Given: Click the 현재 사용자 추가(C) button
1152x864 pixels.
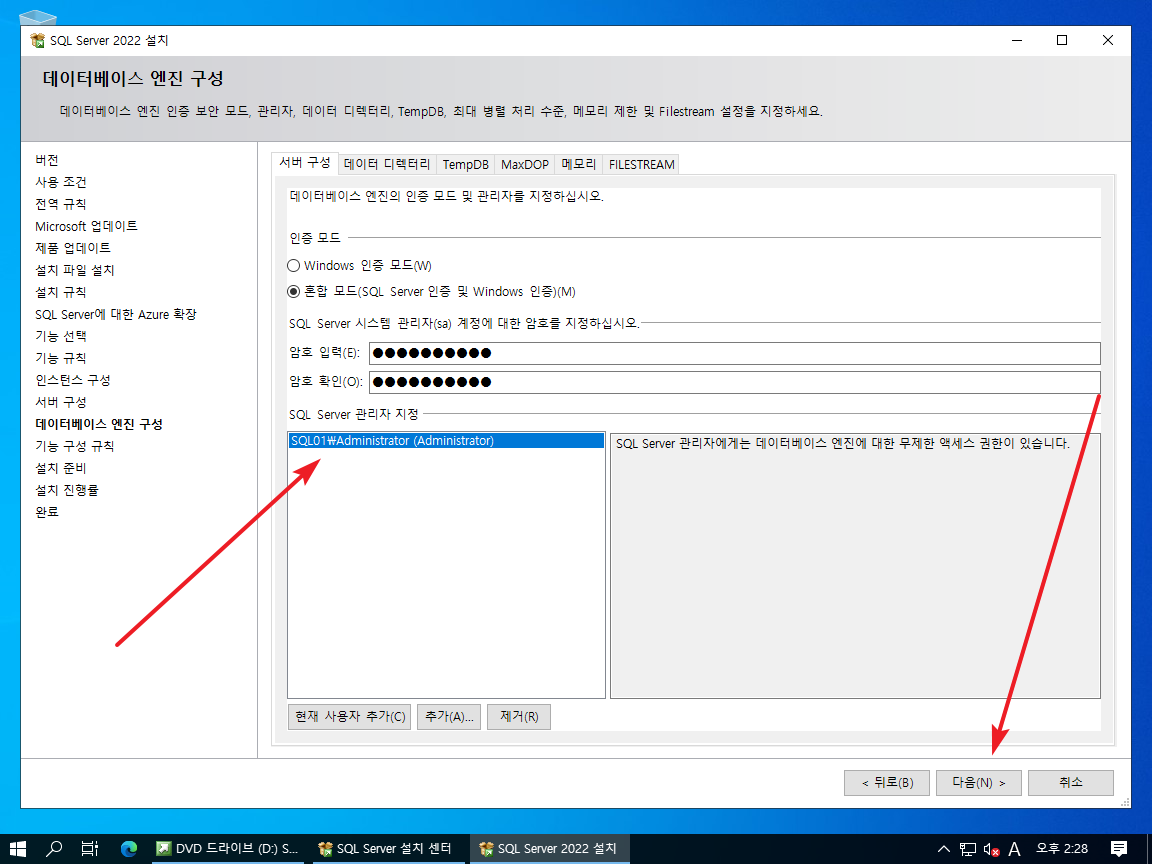Looking at the screenshot, I should coord(350,717).
